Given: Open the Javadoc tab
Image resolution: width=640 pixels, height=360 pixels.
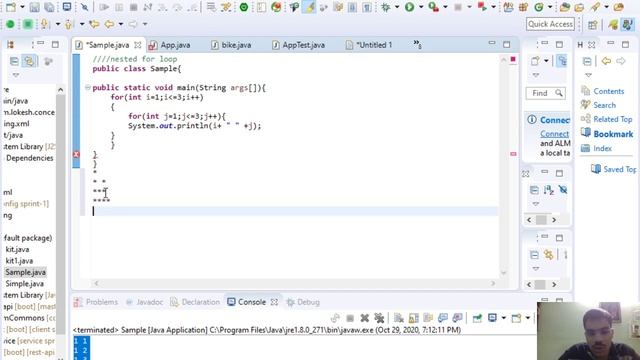Looking at the screenshot, I should pyautogui.click(x=144, y=302).
